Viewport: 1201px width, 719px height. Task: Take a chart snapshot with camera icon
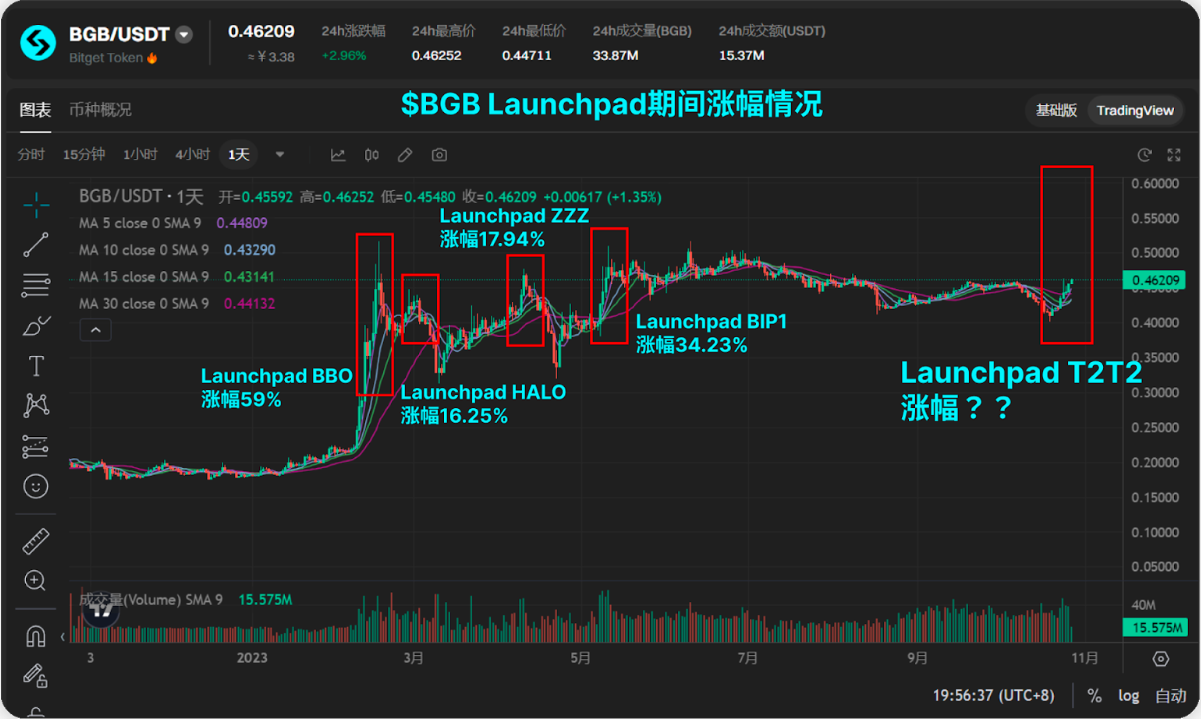coord(439,155)
